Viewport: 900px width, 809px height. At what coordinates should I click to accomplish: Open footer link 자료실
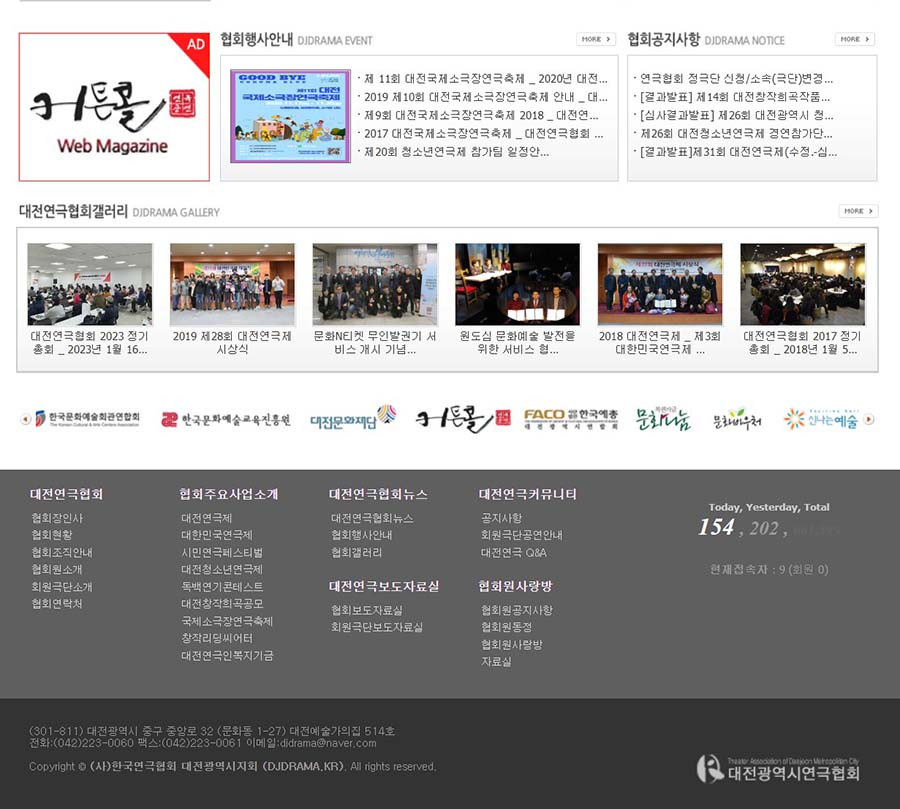496,661
